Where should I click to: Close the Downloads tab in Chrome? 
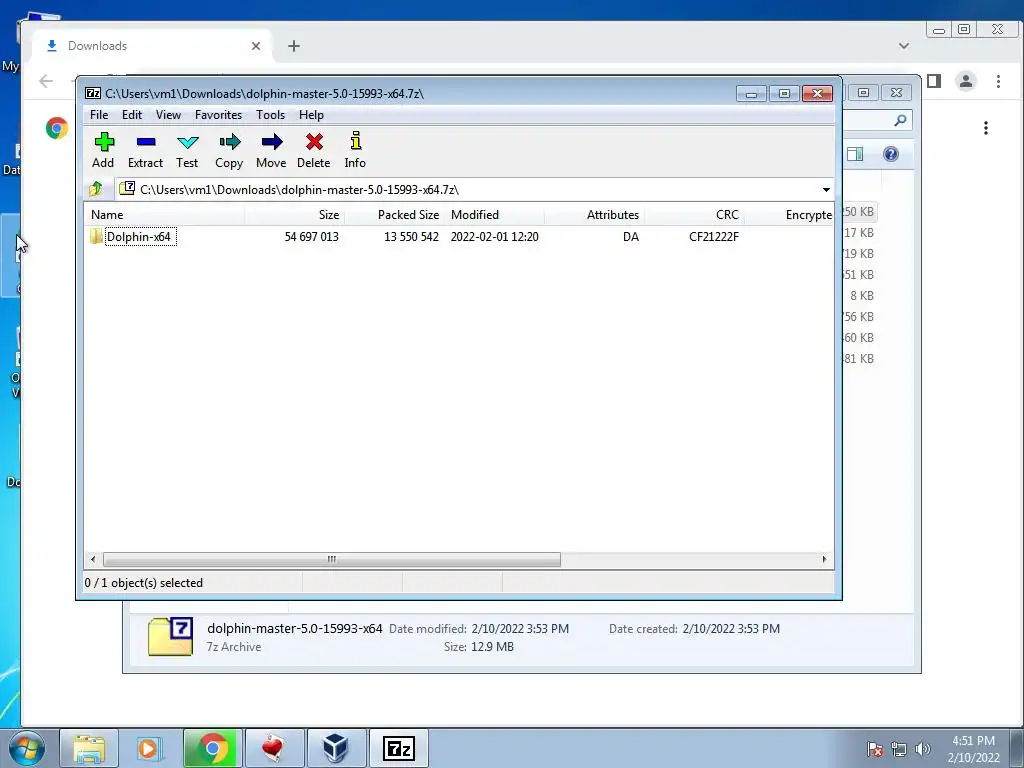coord(256,46)
